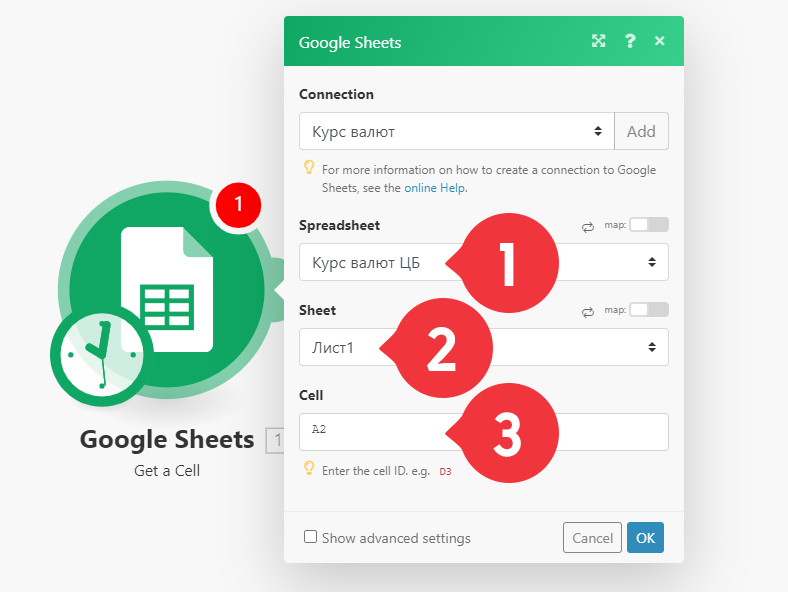Screen dimensions: 788x592
Task: Click the Google Sheets module title
Action: point(167,440)
